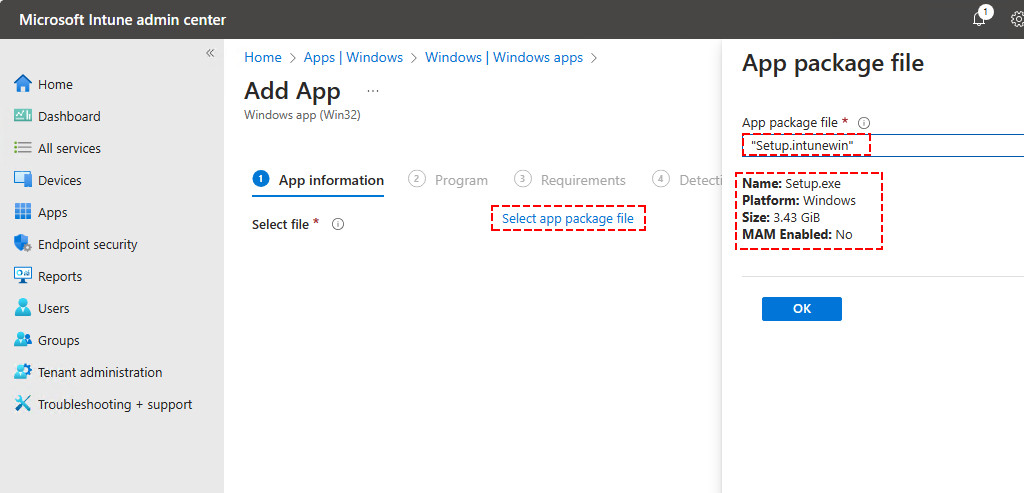Viewport: 1024px width, 493px height.
Task: Collapse the sidebar with double chevron
Action: [x=210, y=53]
